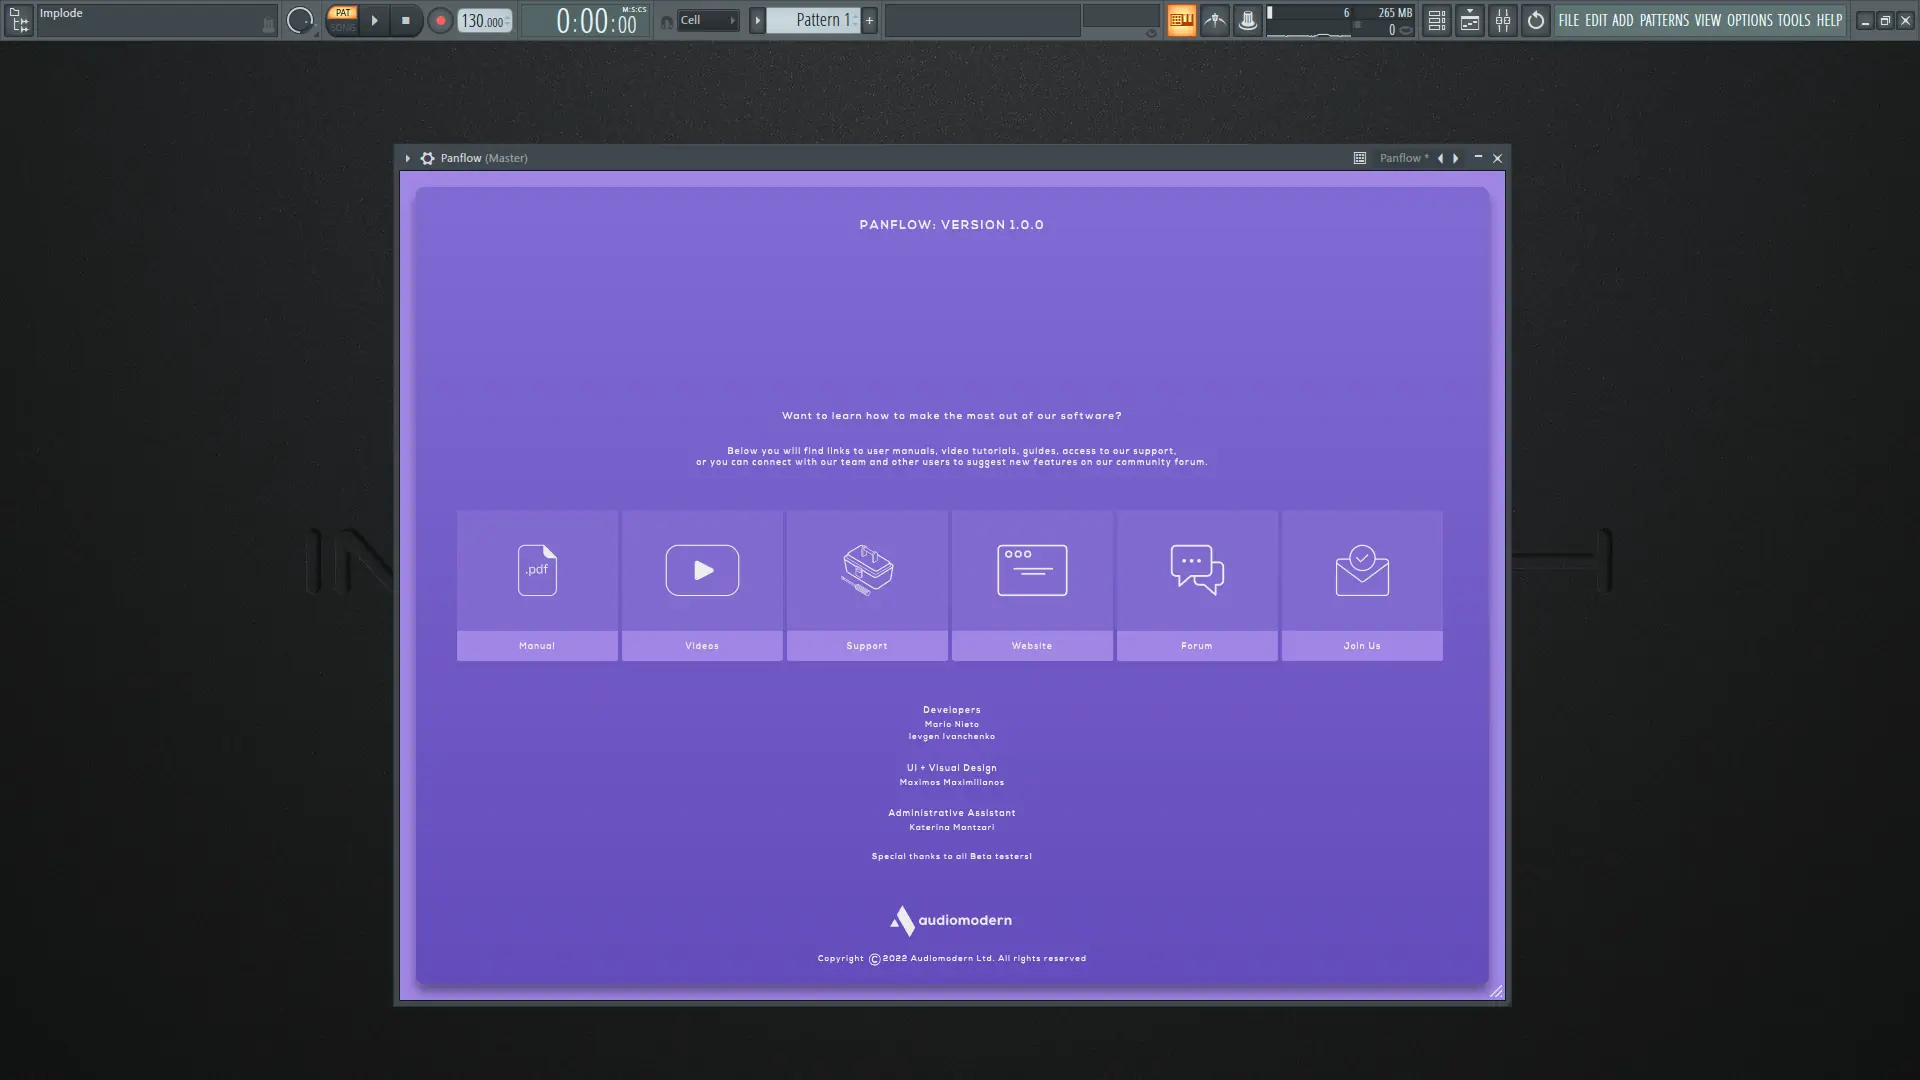This screenshot has width=1920, height=1080.
Task: Open the Panflow plugin gear options
Action: (x=428, y=158)
